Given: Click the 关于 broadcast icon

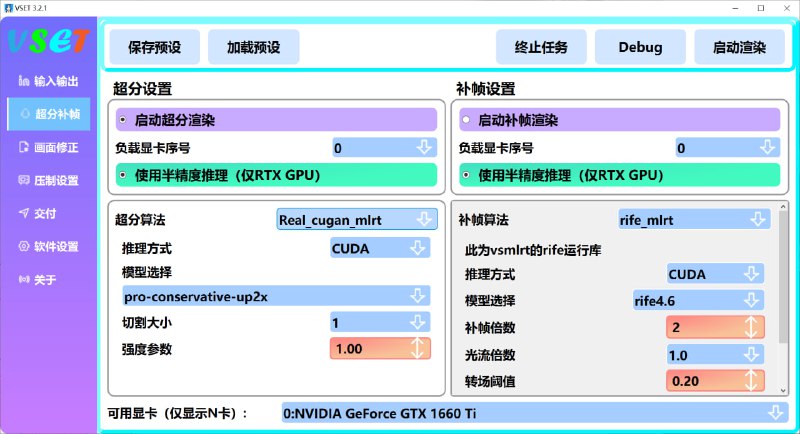Looking at the screenshot, I should 23,279.
